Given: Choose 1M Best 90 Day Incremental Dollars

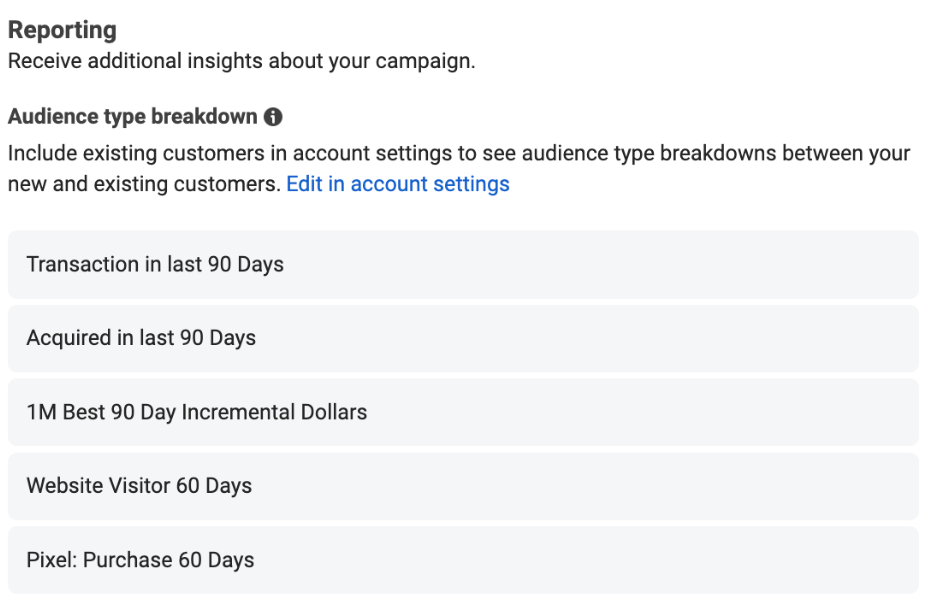Looking at the screenshot, I should click(x=463, y=412).
